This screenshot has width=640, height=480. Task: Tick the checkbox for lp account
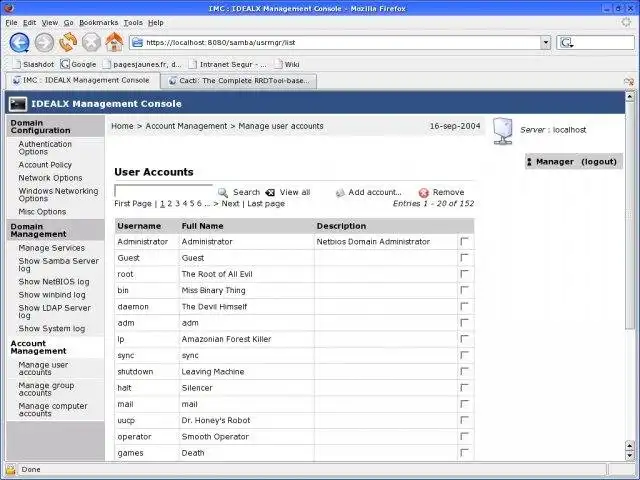[x=464, y=339]
